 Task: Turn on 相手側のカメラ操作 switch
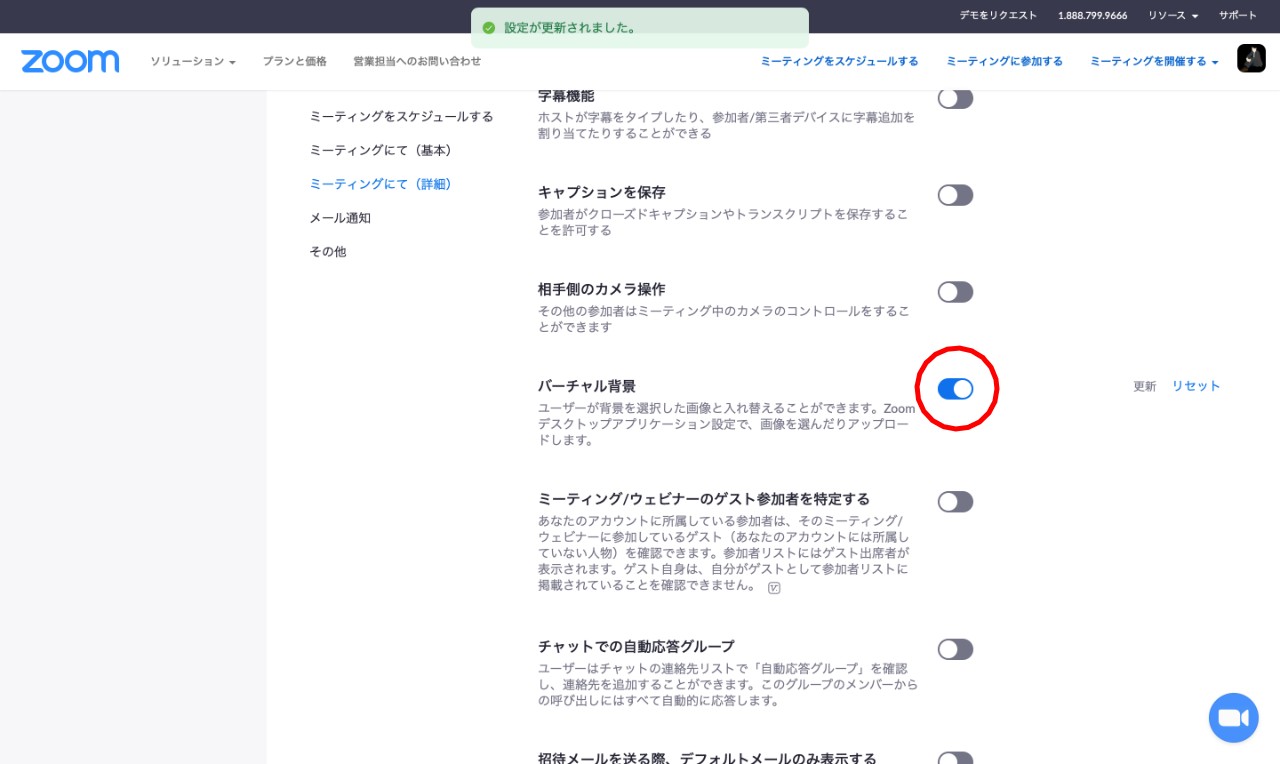click(x=955, y=292)
